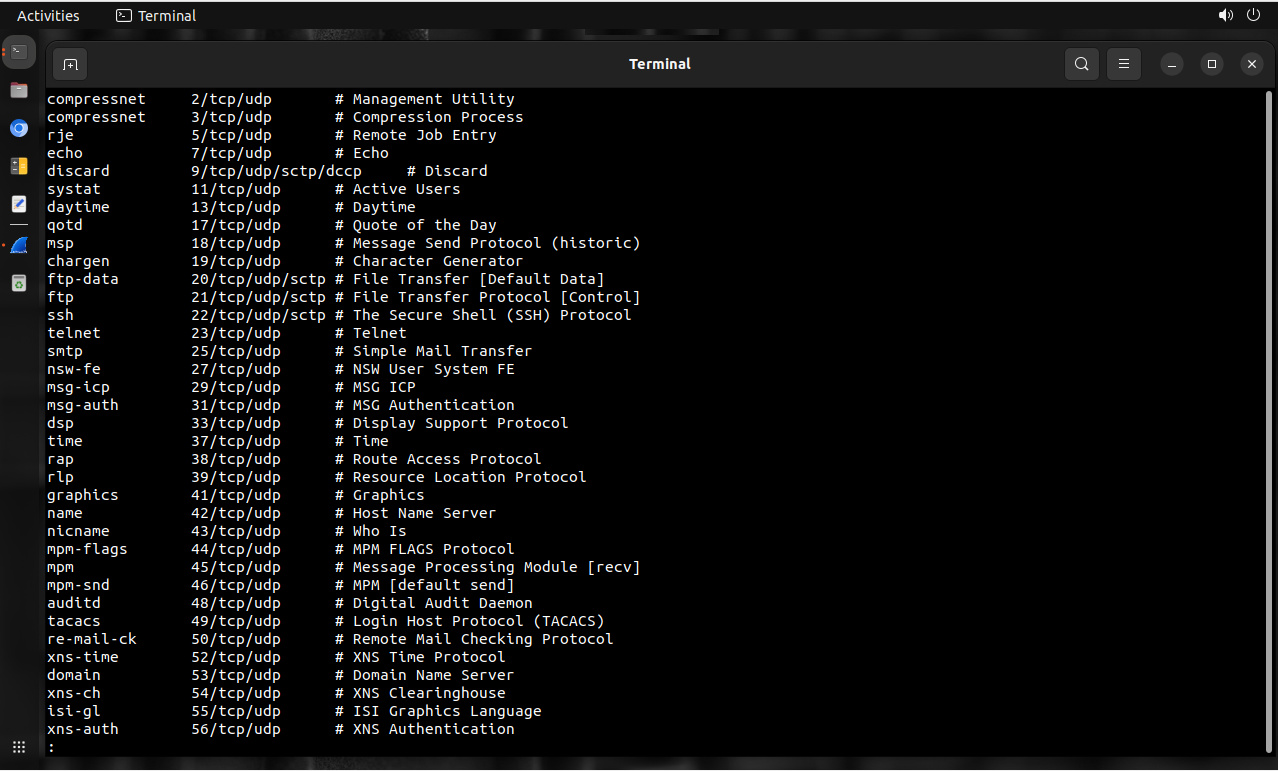Viewport: 1278px width, 771px height.
Task: Close the Terminal window
Action: coord(1251,64)
